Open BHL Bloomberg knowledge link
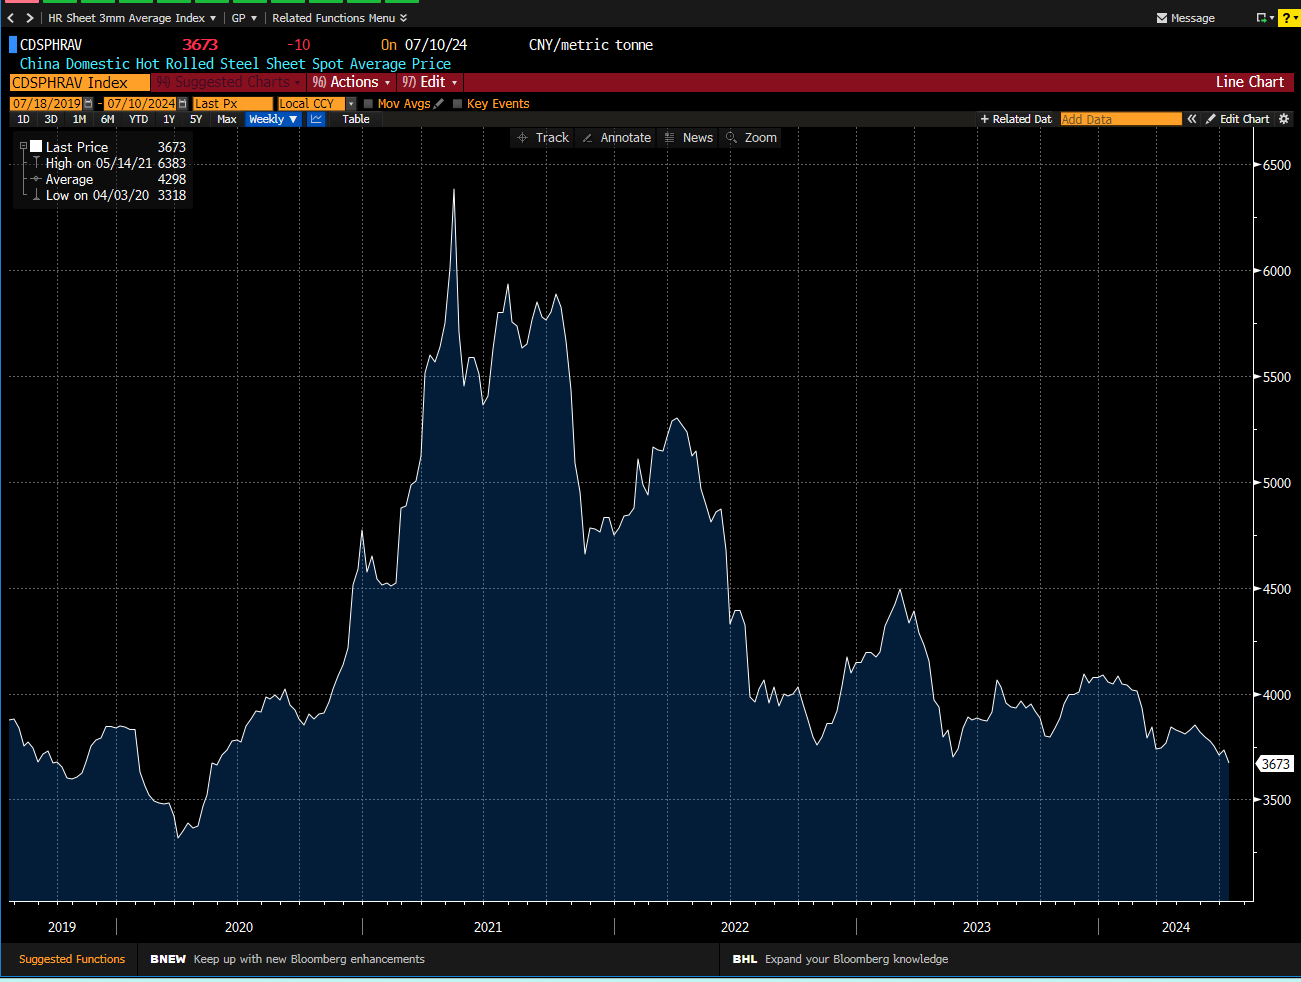Viewport: 1301px width, 982px height. tap(840, 959)
